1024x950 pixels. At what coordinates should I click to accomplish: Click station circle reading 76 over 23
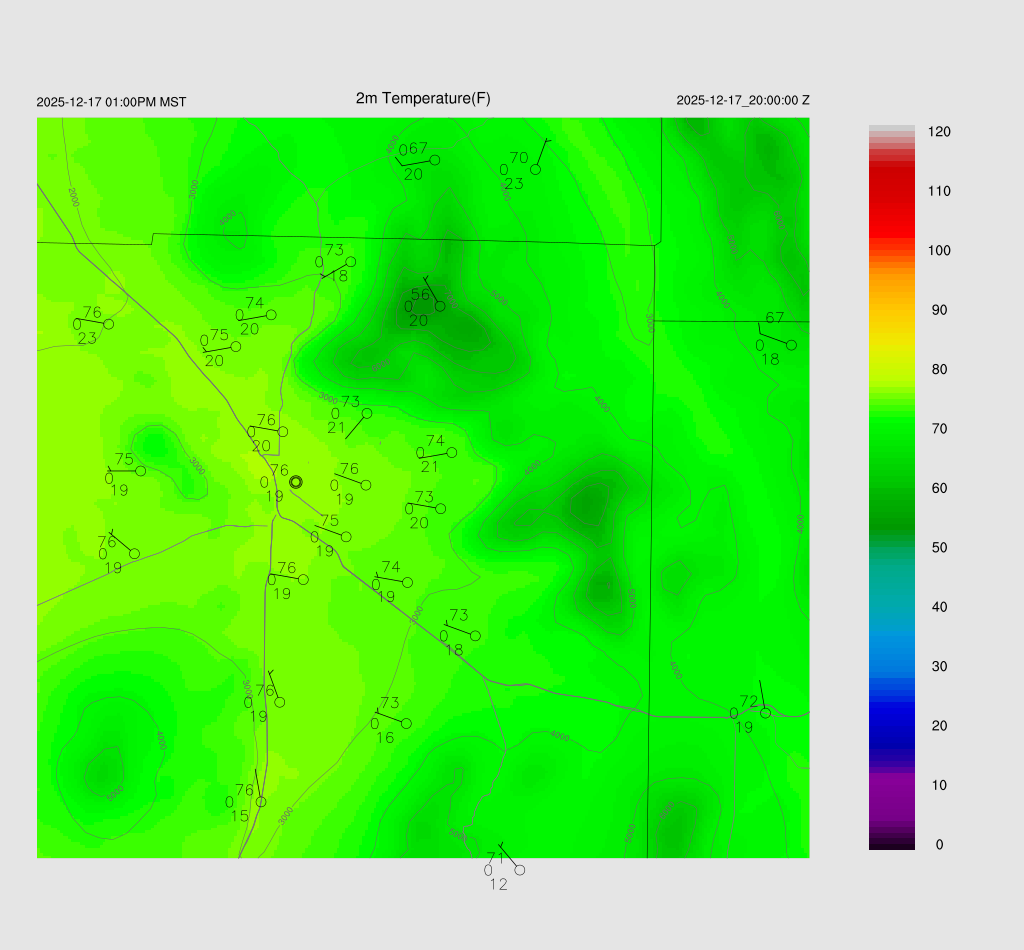[x=109, y=324]
